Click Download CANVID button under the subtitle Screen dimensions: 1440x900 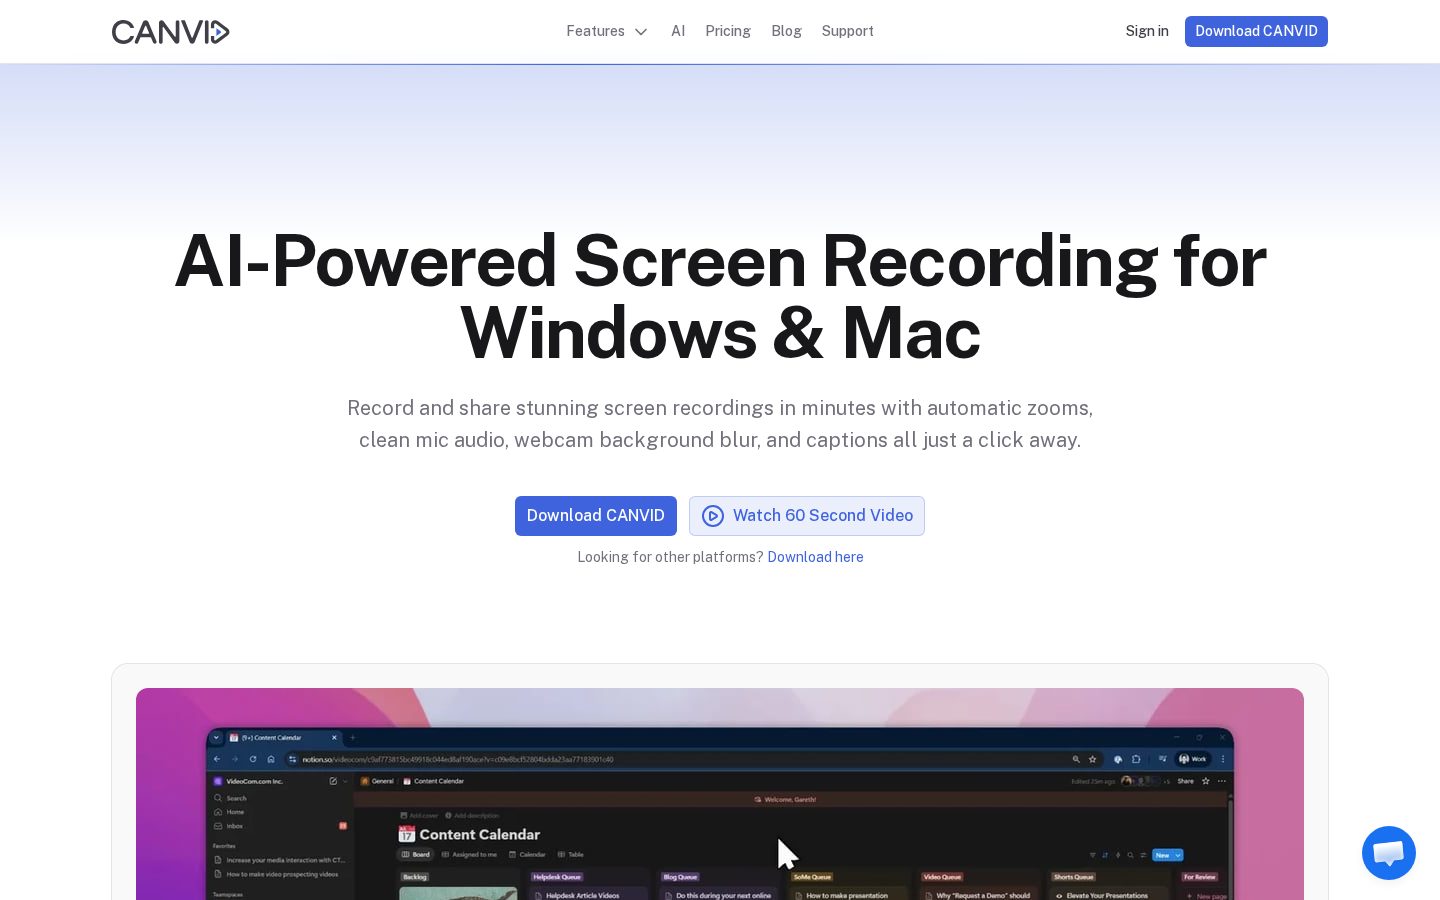(x=596, y=516)
